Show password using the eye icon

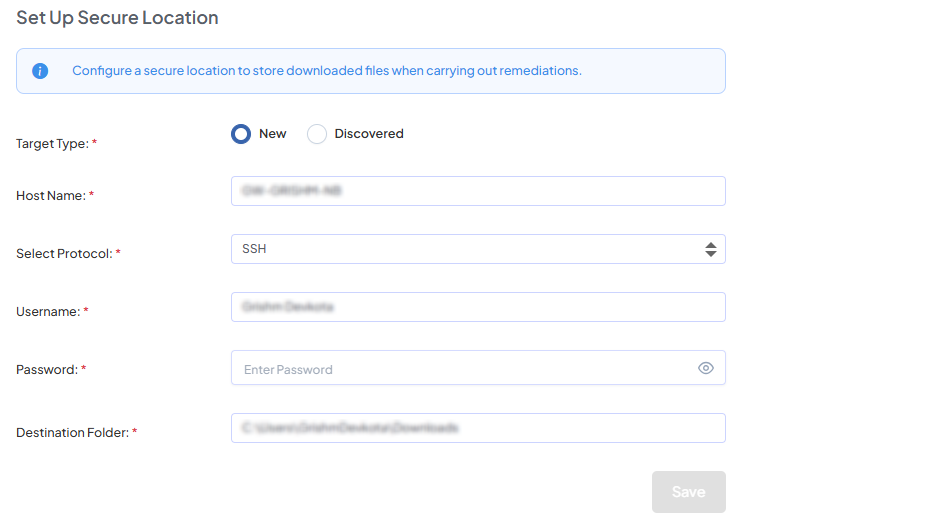[706, 368]
